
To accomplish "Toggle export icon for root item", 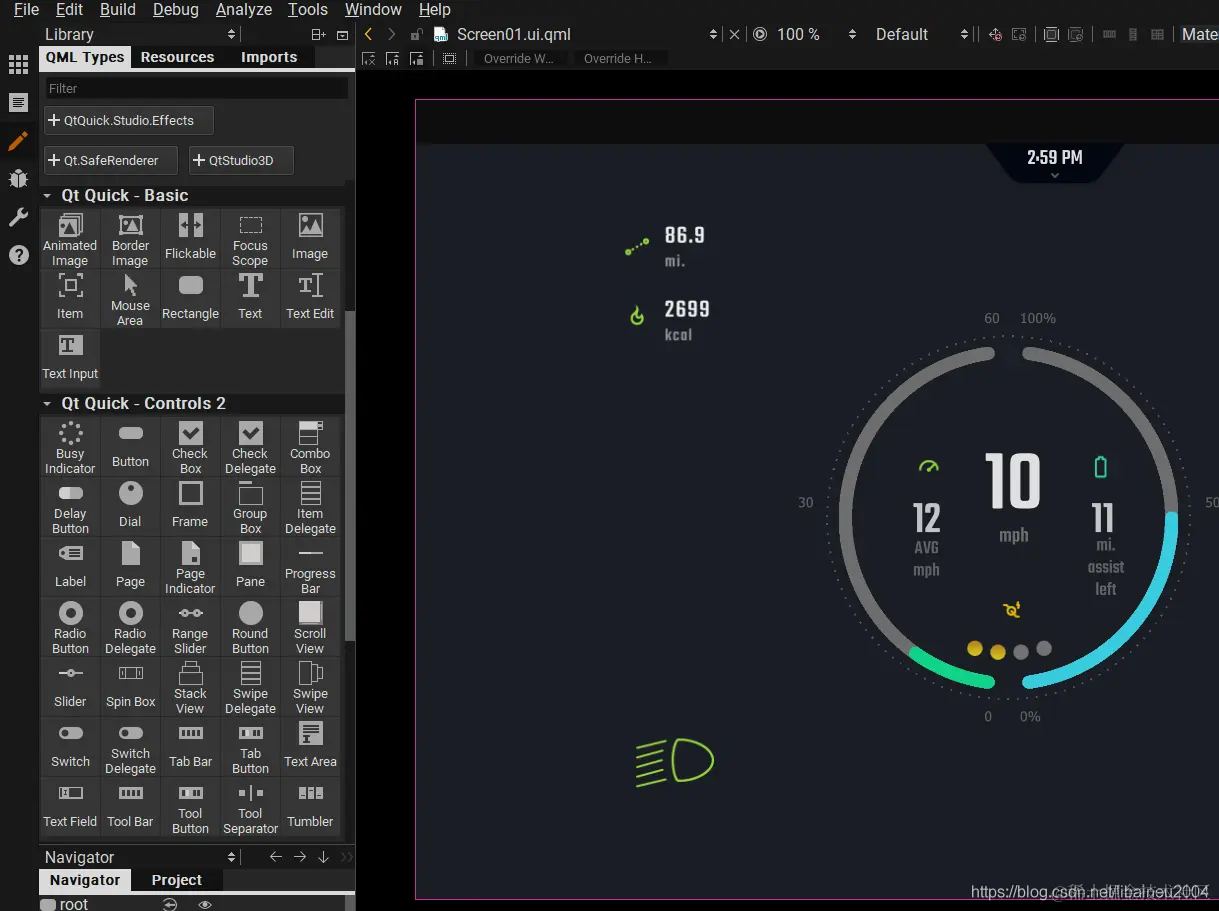I will pyautogui.click(x=170, y=904).
